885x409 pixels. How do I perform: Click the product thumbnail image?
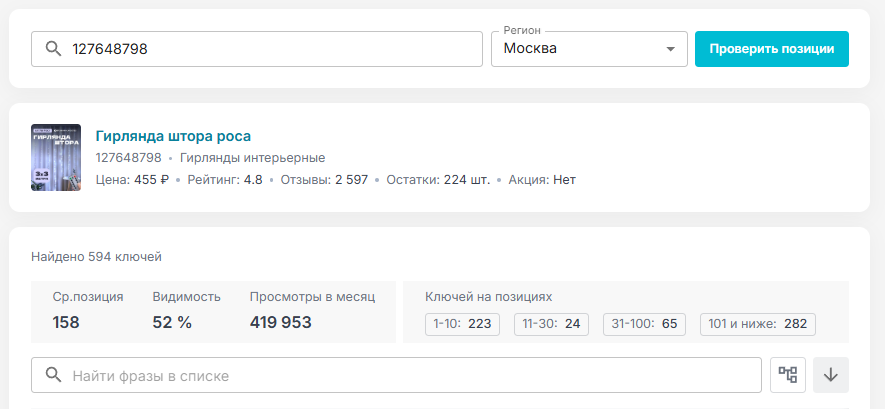point(56,157)
